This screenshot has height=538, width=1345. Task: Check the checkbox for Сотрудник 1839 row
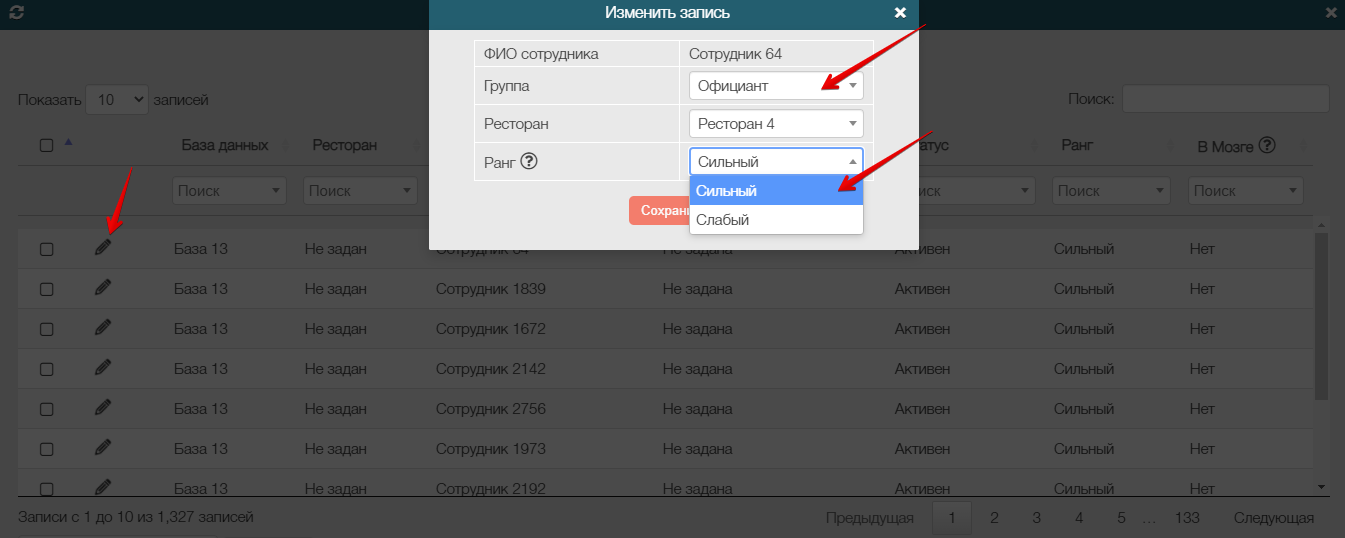pos(46,289)
